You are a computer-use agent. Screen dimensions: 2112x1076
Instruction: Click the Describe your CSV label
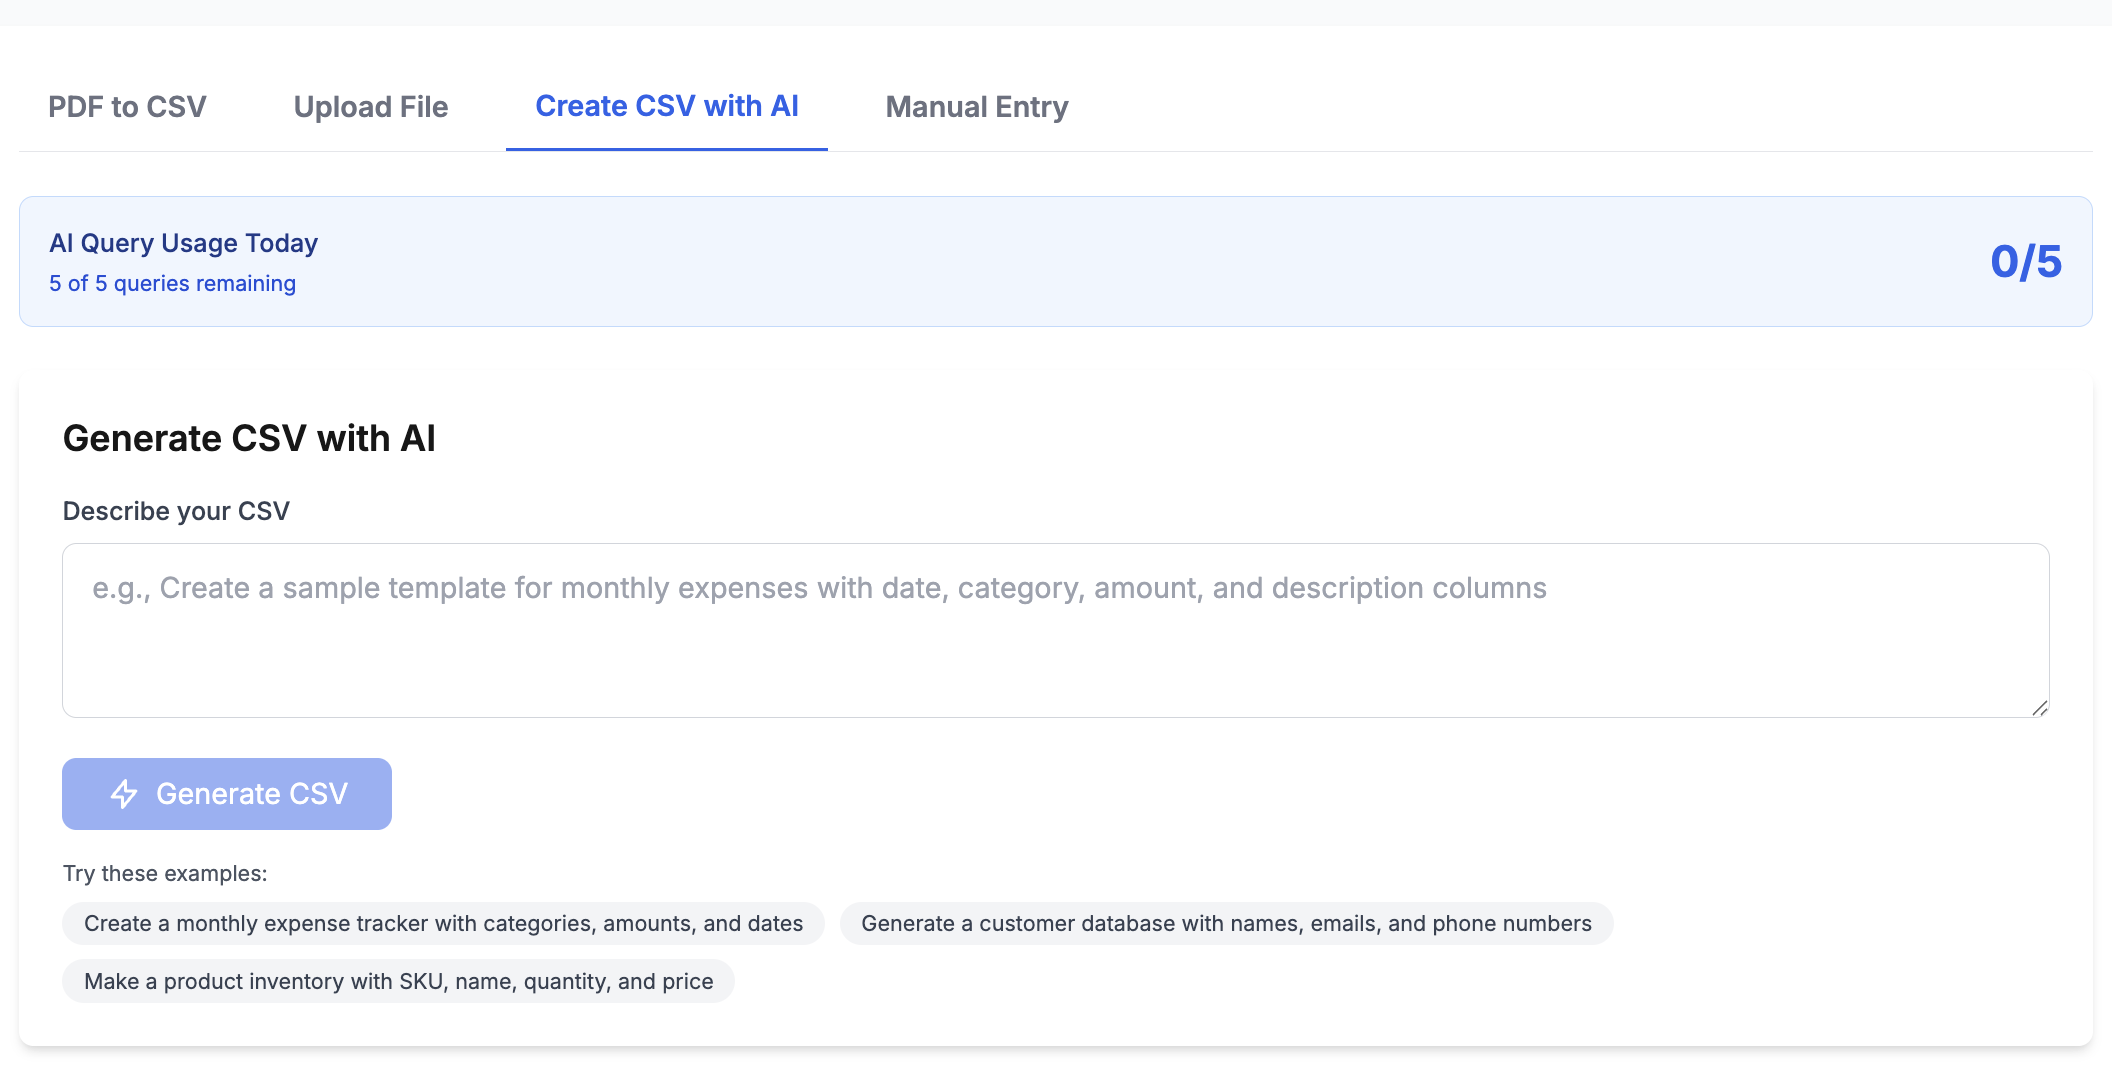pos(176,511)
